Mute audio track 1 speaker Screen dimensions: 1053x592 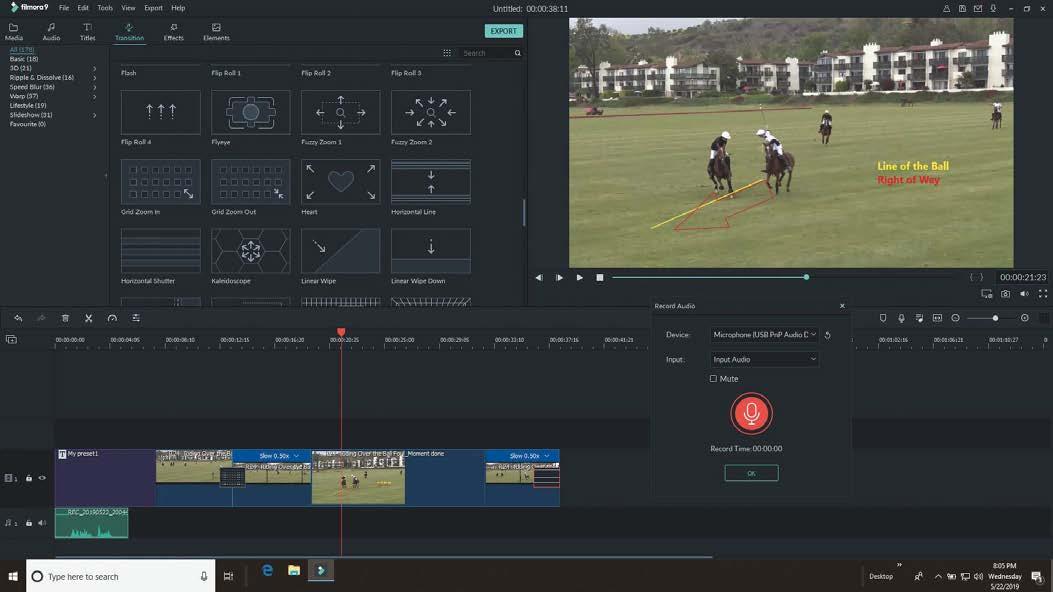tap(42, 523)
